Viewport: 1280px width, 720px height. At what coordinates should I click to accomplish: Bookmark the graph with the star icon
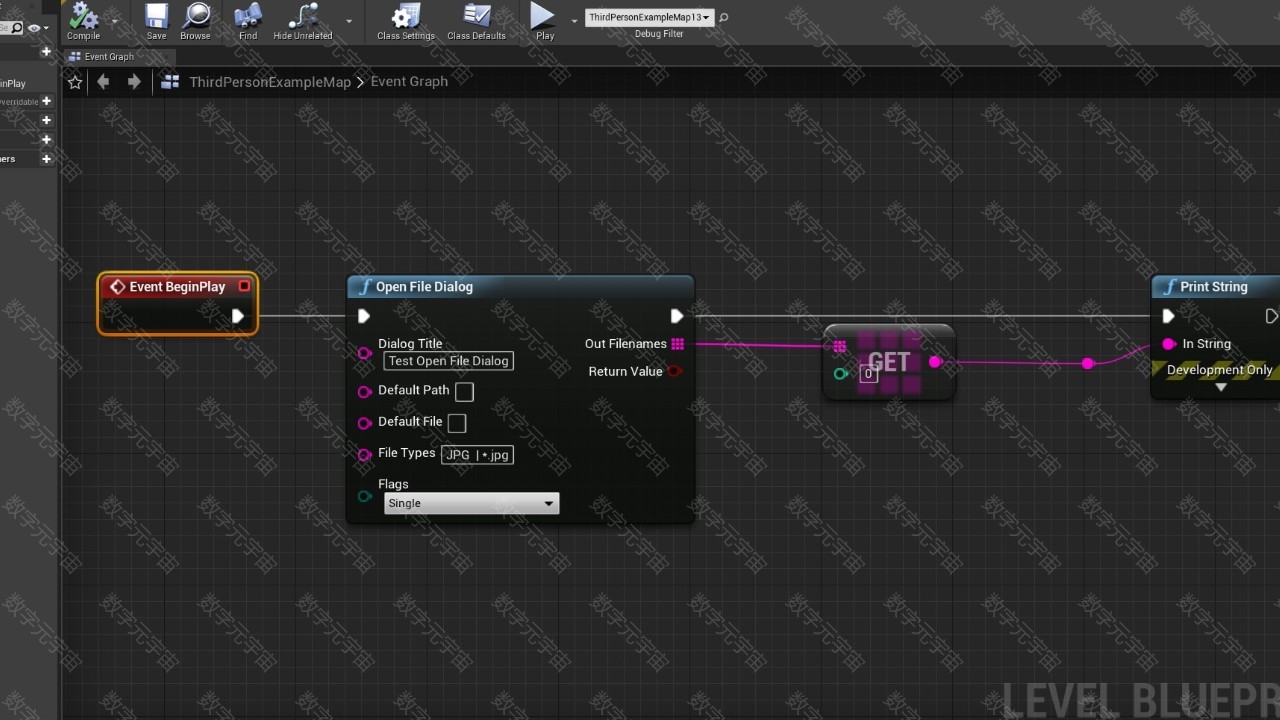(x=75, y=82)
